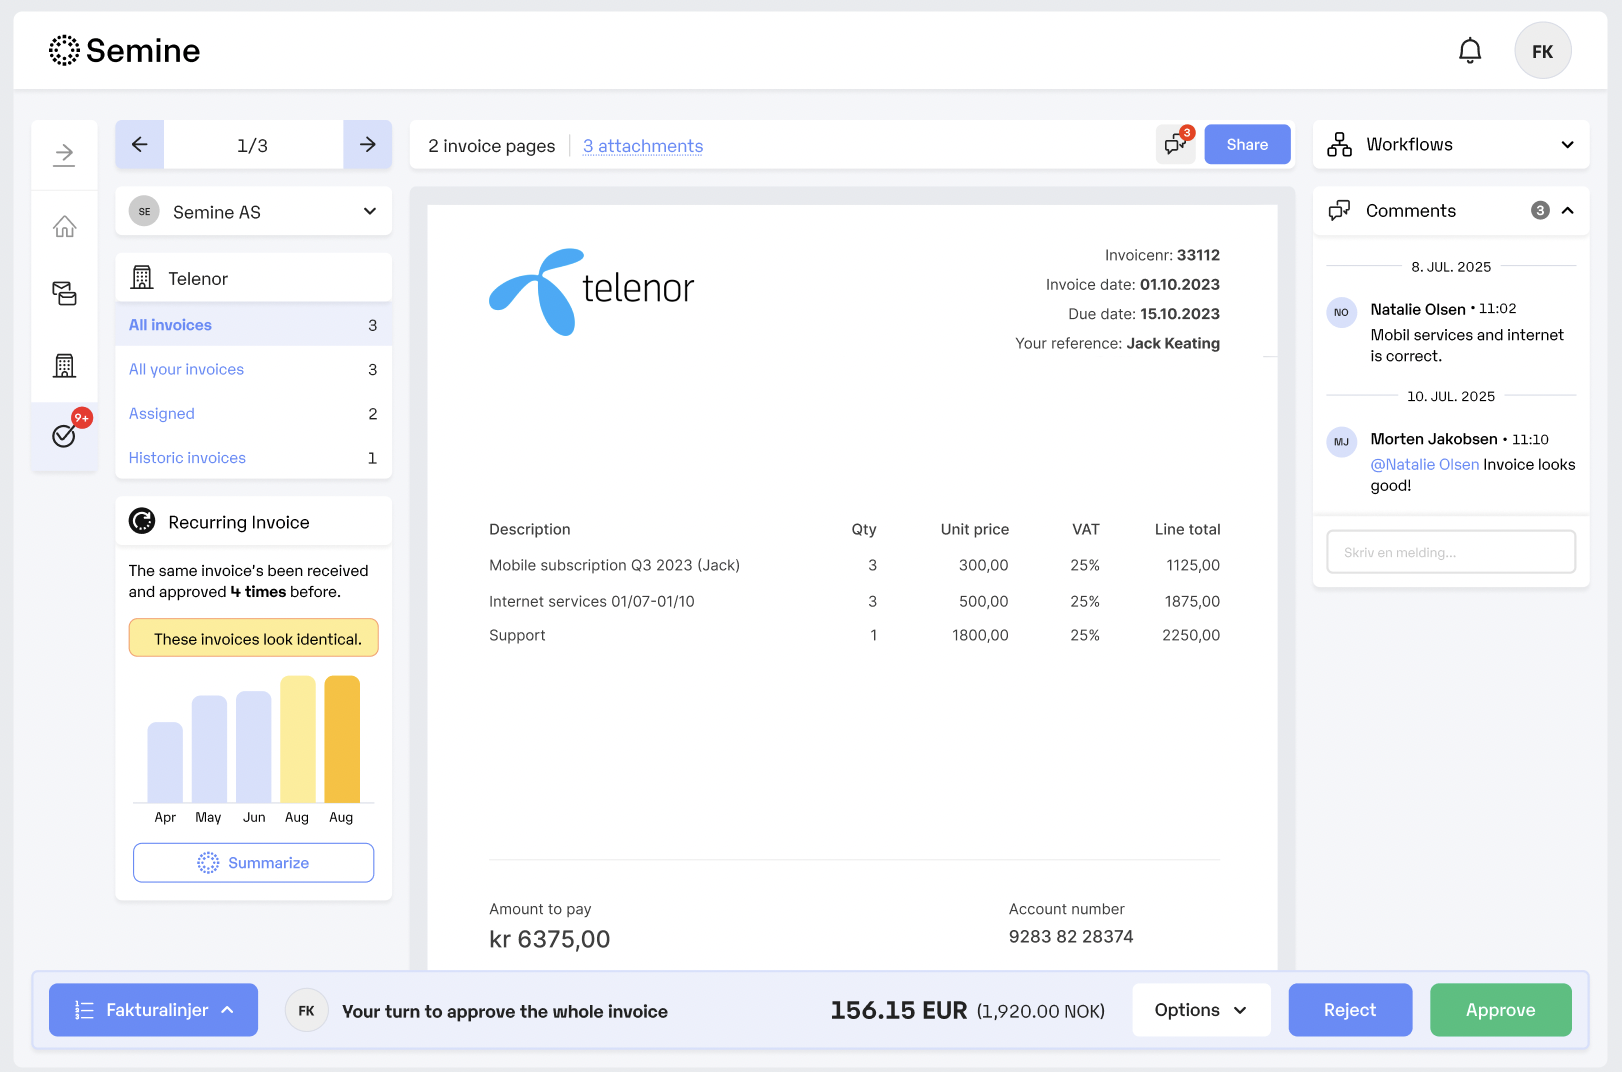Viewport: 1622px width, 1072px height.
Task: Click the Recurring Invoice icon
Action: (x=142, y=521)
